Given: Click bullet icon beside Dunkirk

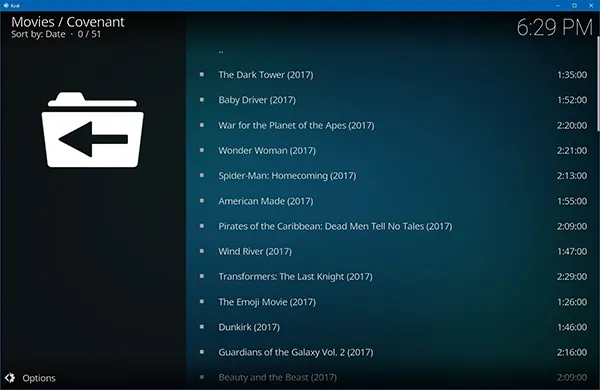Looking at the screenshot, I should coord(202,327).
